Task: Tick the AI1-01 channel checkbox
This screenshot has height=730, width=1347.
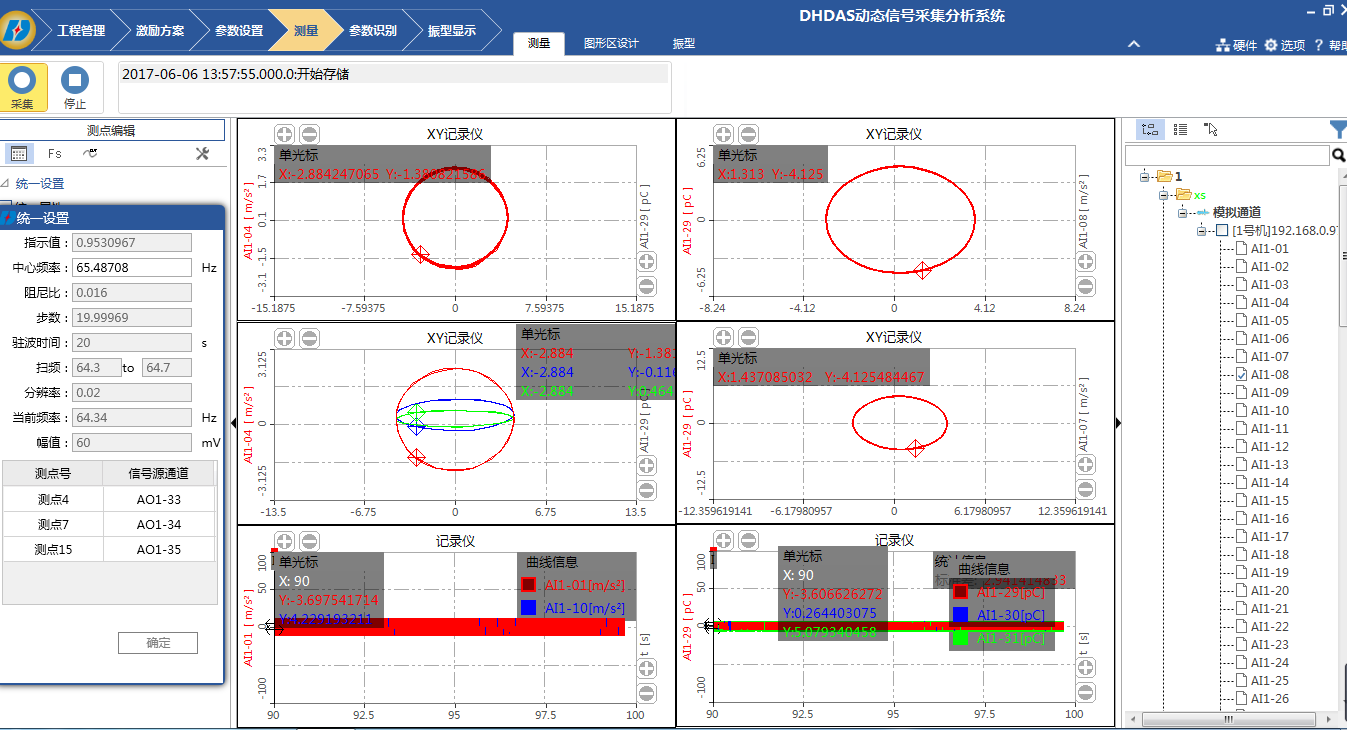Action: 1241,248
